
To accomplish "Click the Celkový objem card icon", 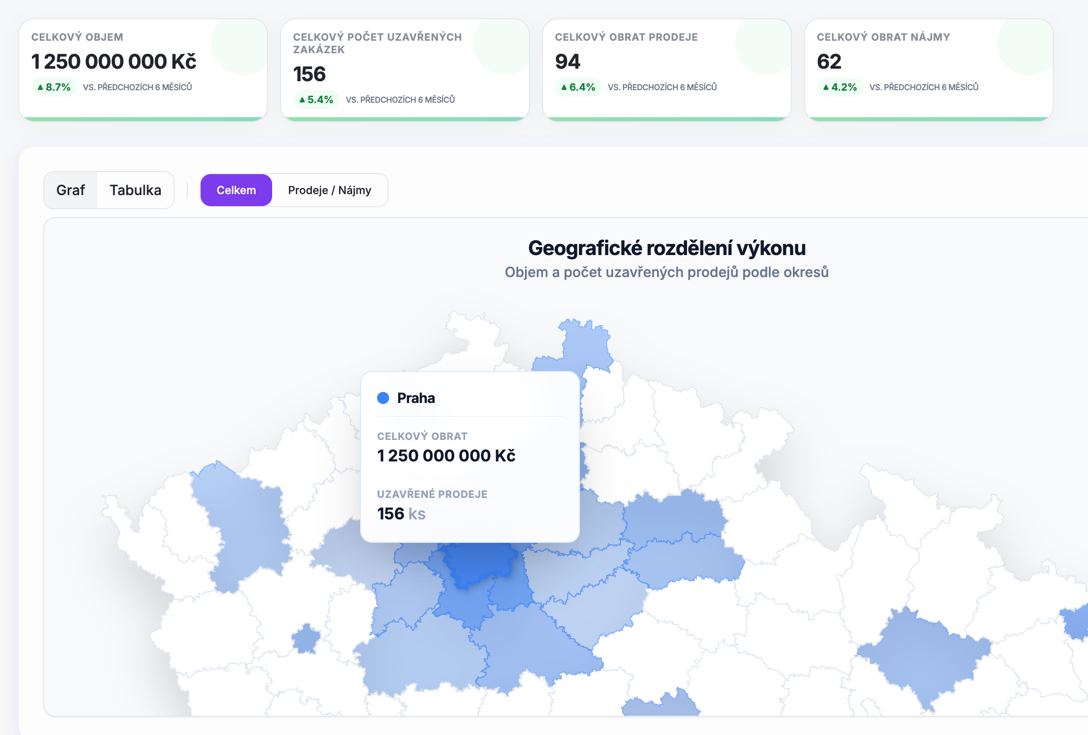I will click(238, 48).
